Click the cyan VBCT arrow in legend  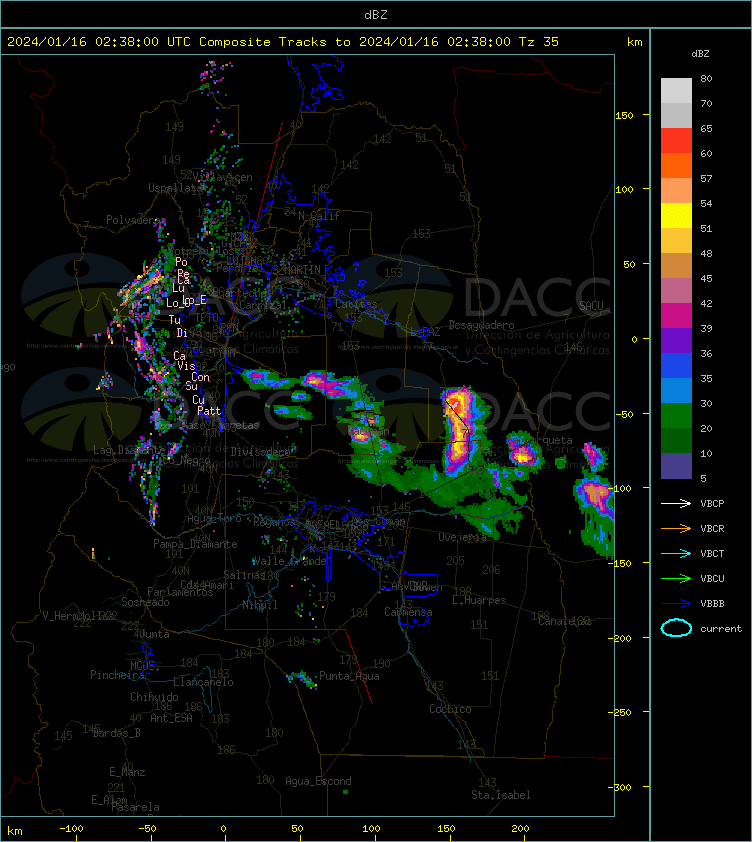click(676, 553)
